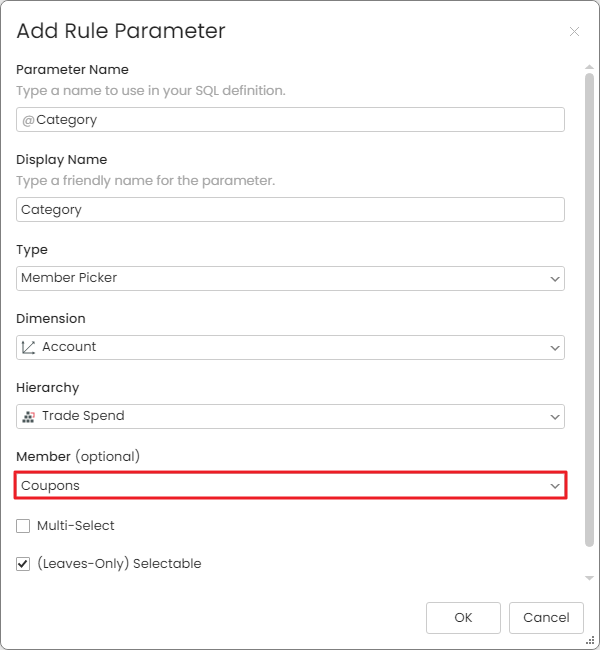Screen dimensions: 600x650
Task: Click the dialog resize grip icon
Action: (x=590, y=641)
